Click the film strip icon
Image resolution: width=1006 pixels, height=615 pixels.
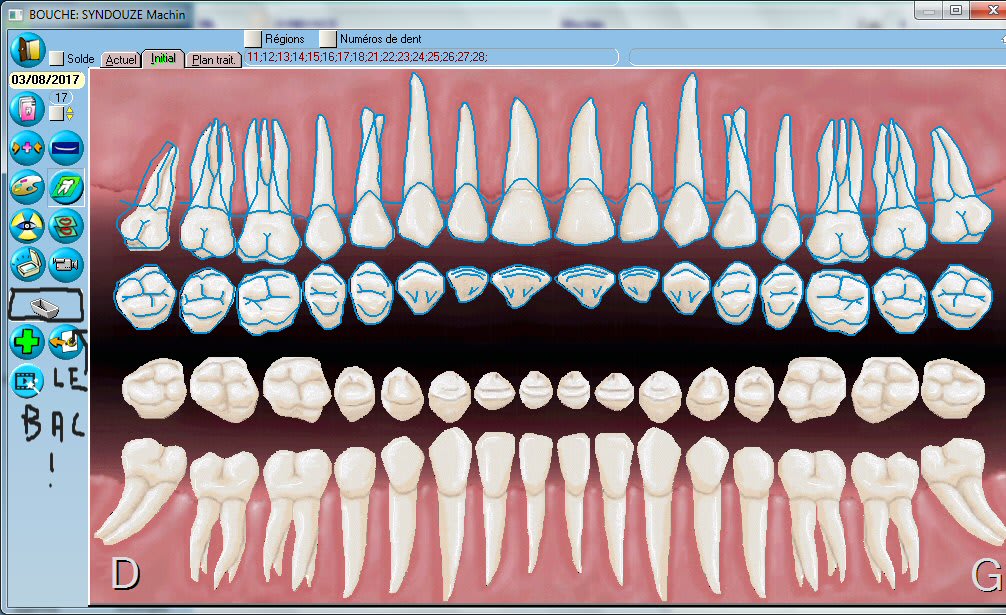point(27,381)
